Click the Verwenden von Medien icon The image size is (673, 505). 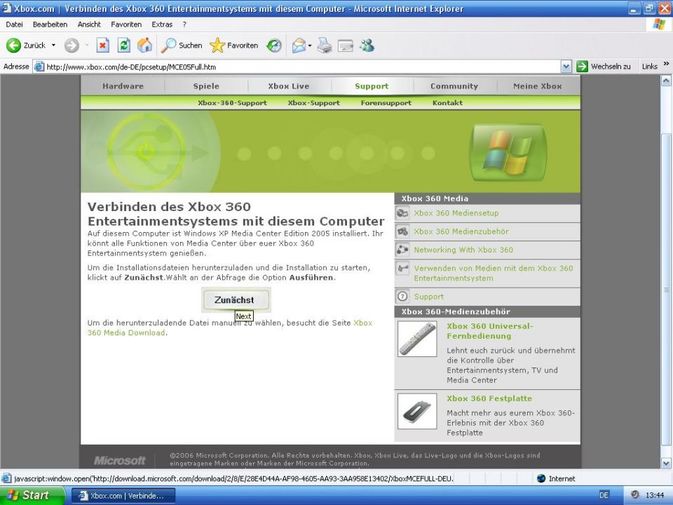[x=403, y=269]
